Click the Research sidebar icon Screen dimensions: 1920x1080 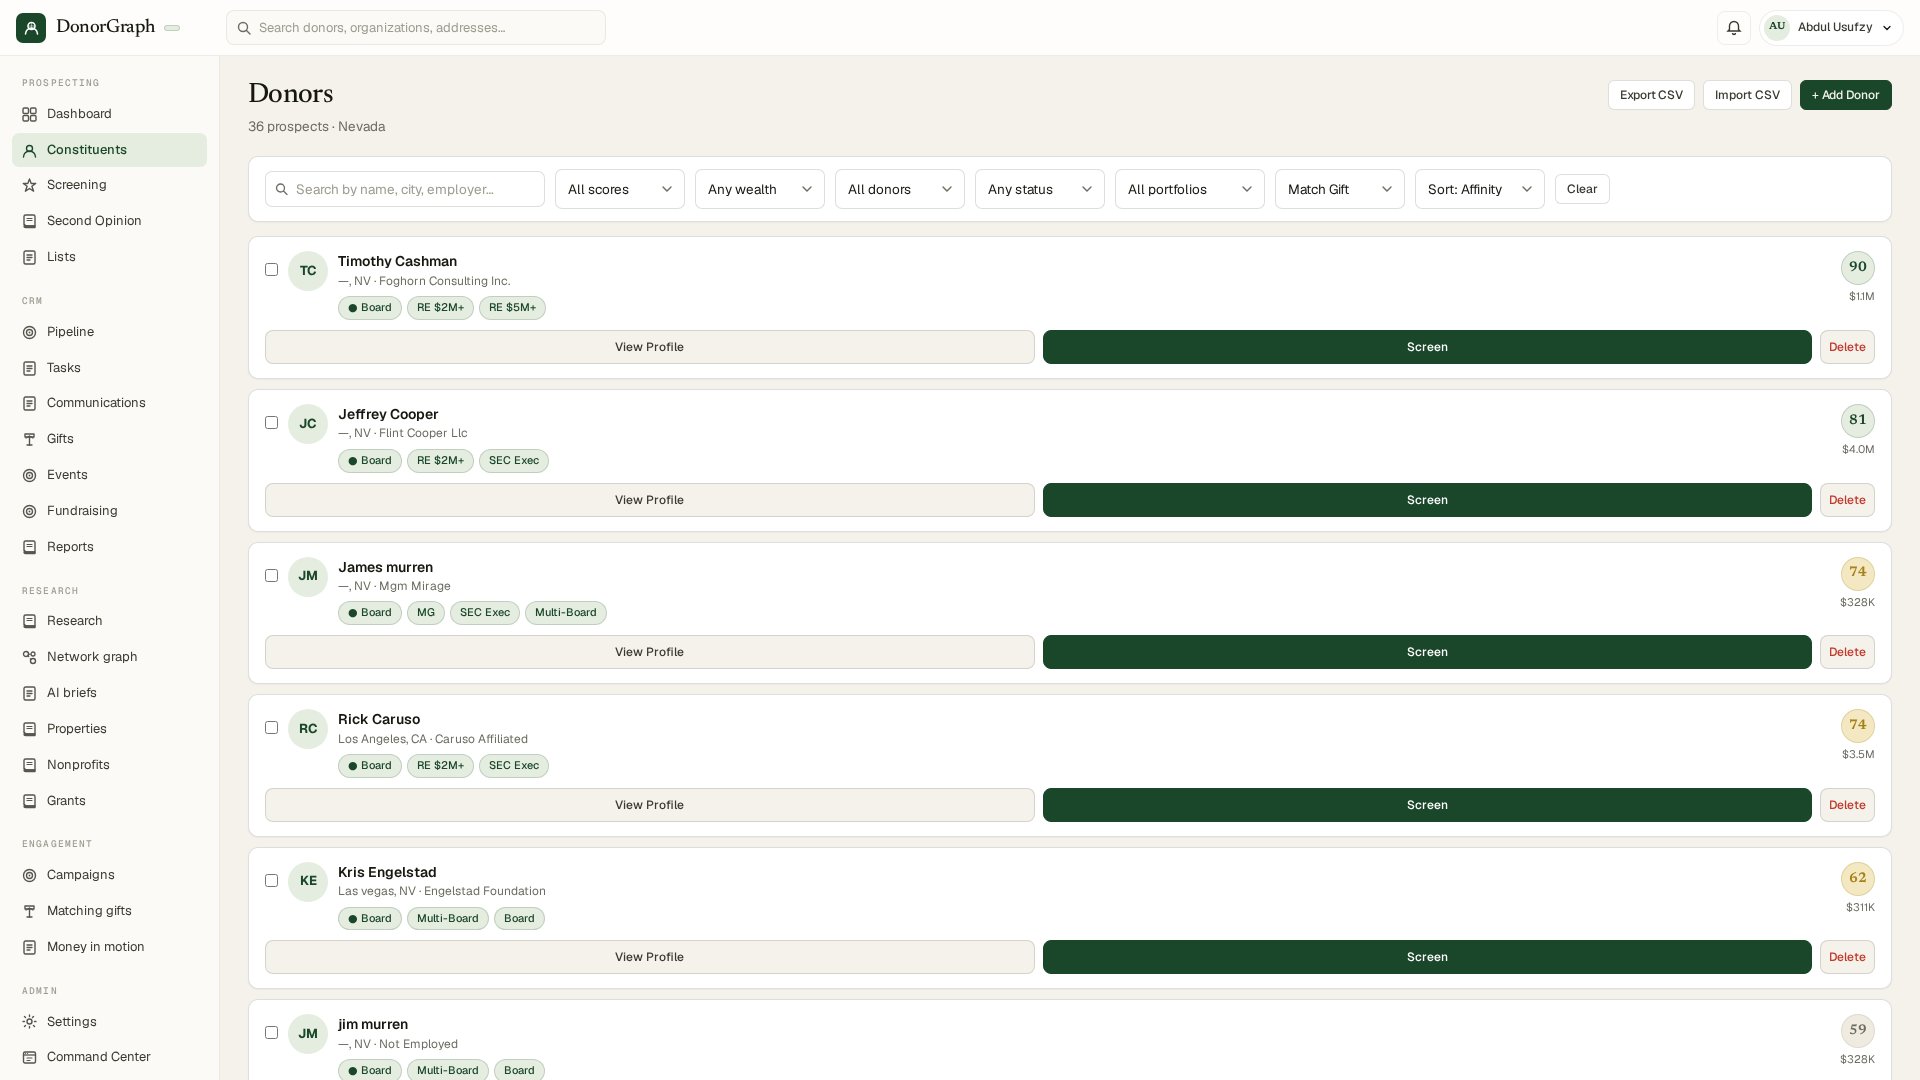tap(30, 621)
